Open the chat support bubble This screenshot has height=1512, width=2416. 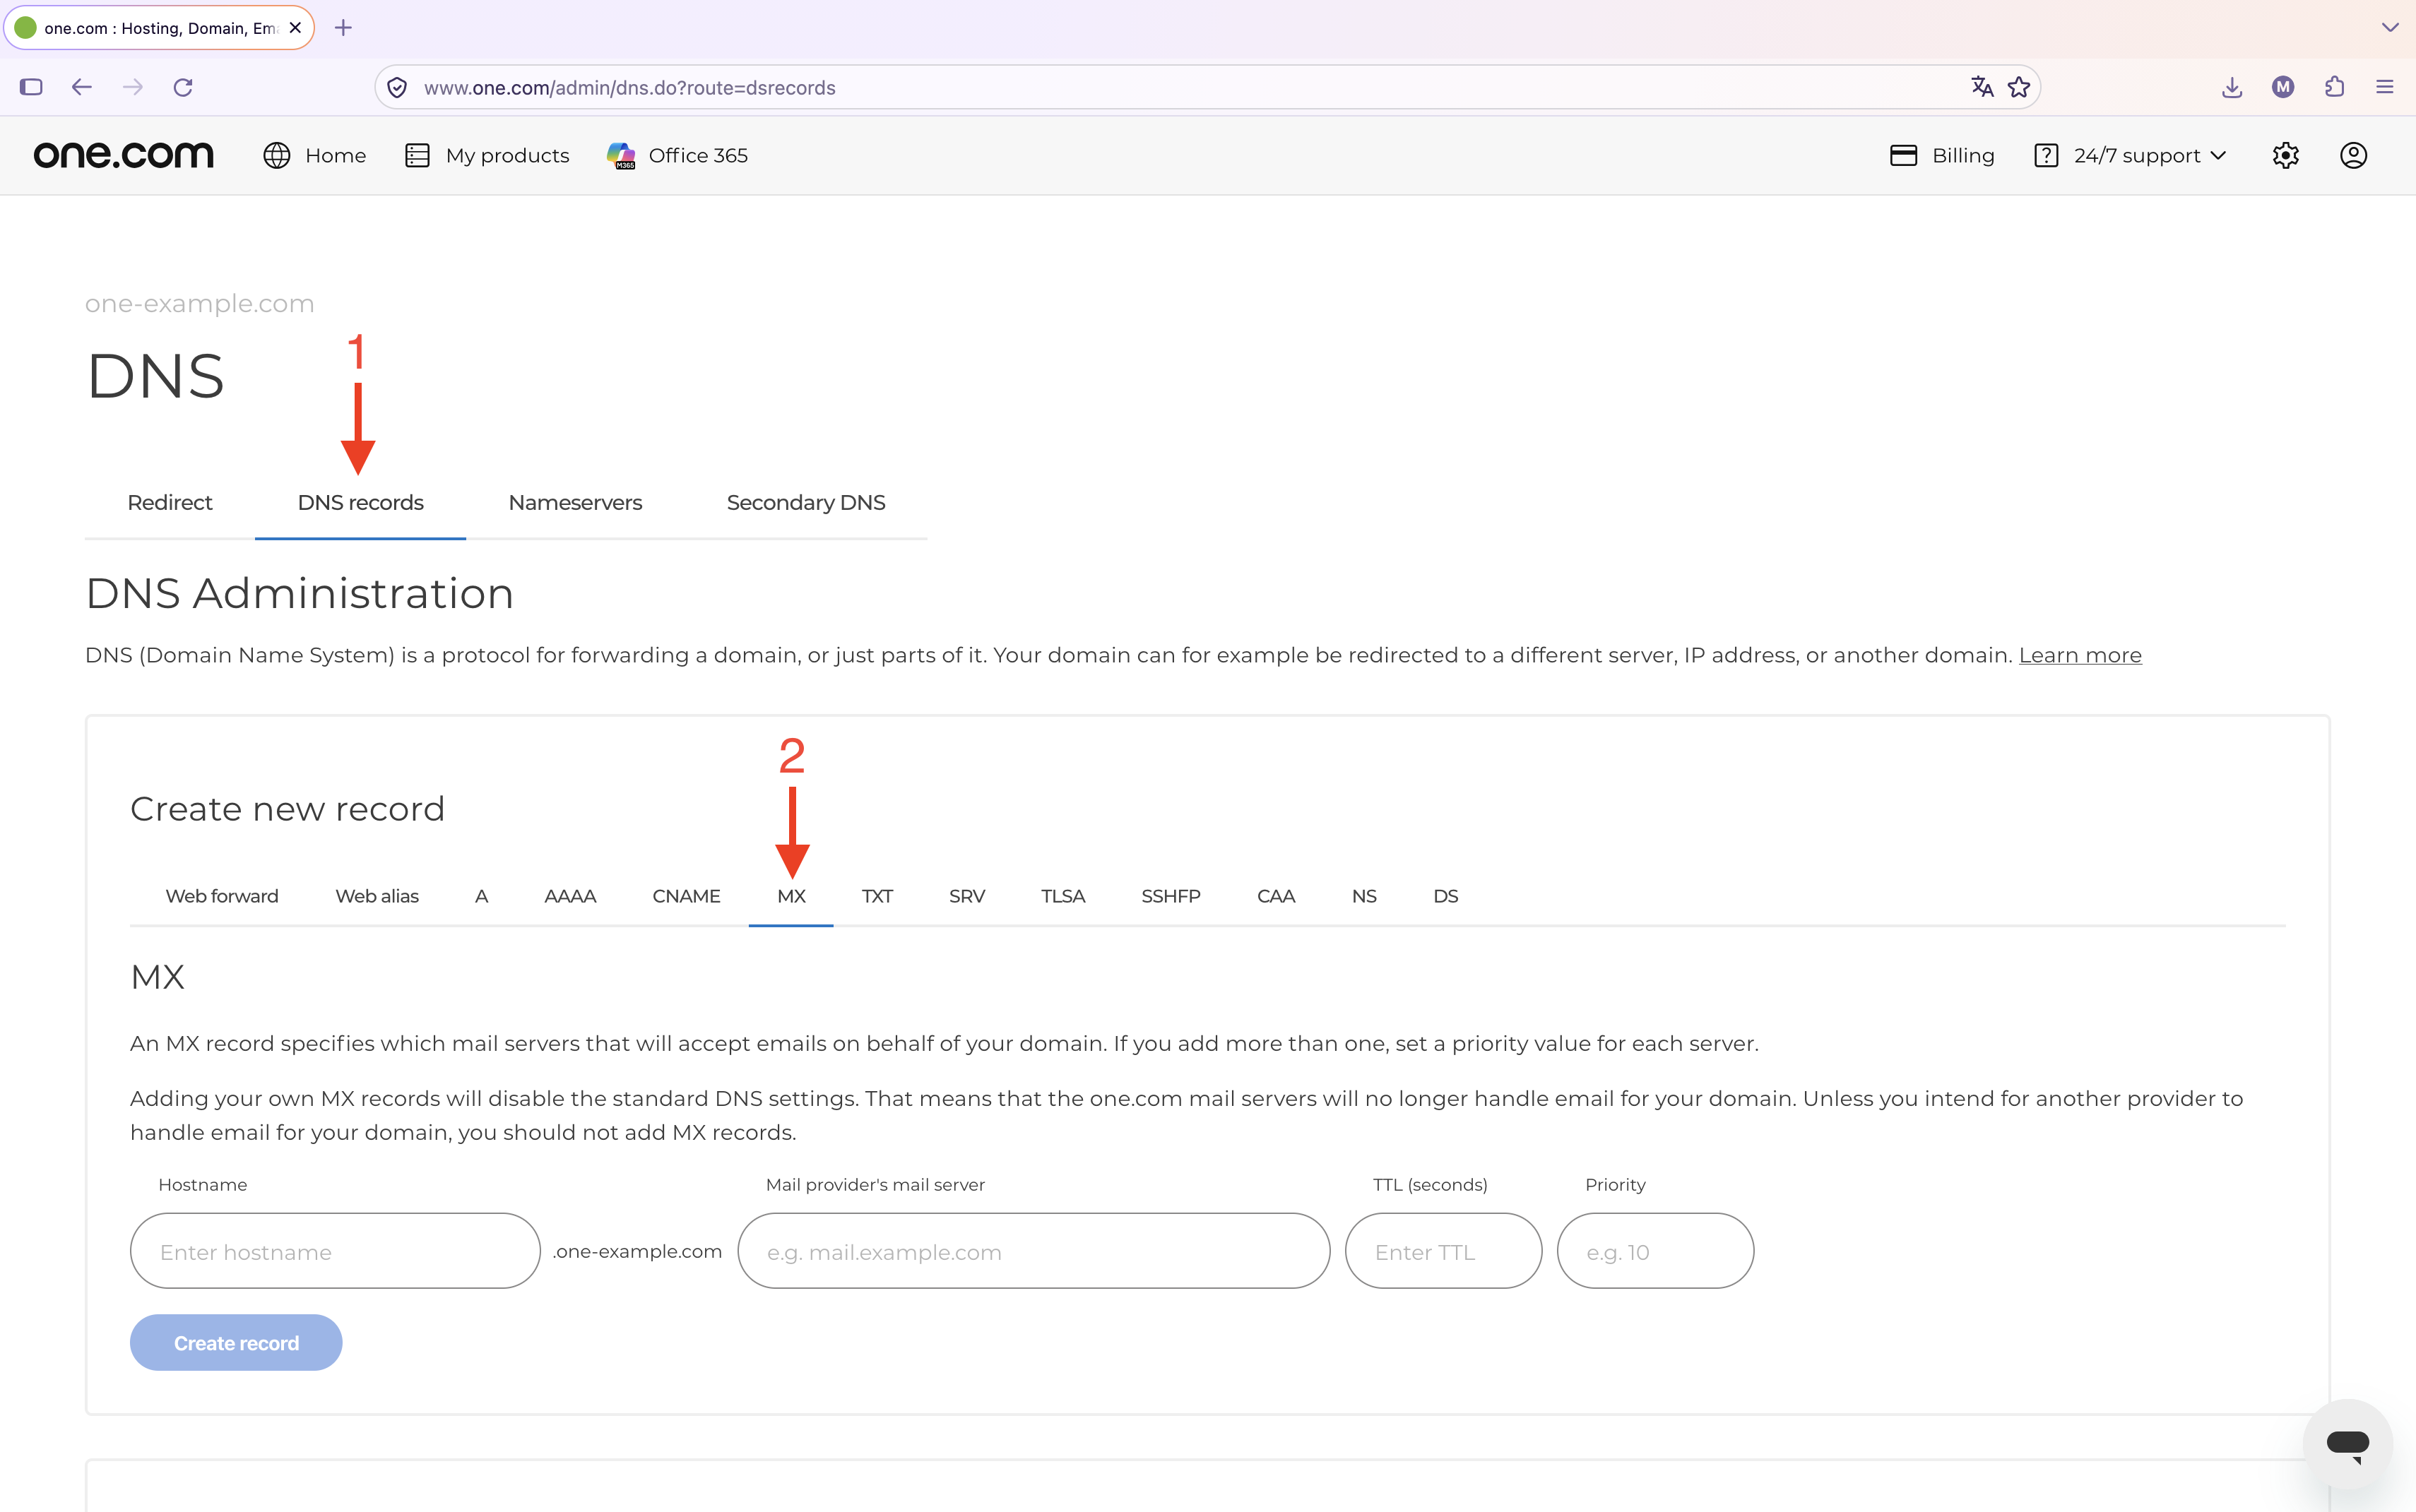[x=2347, y=1443]
